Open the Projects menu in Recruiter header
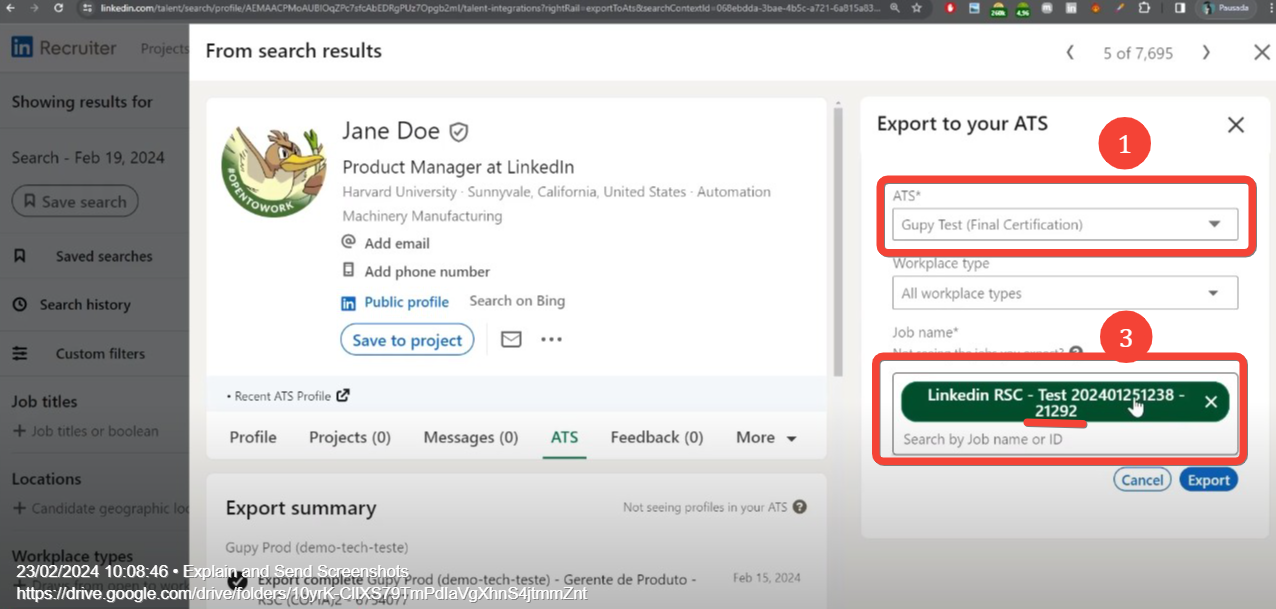This screenshot has height=609, width=1276. 164,48
